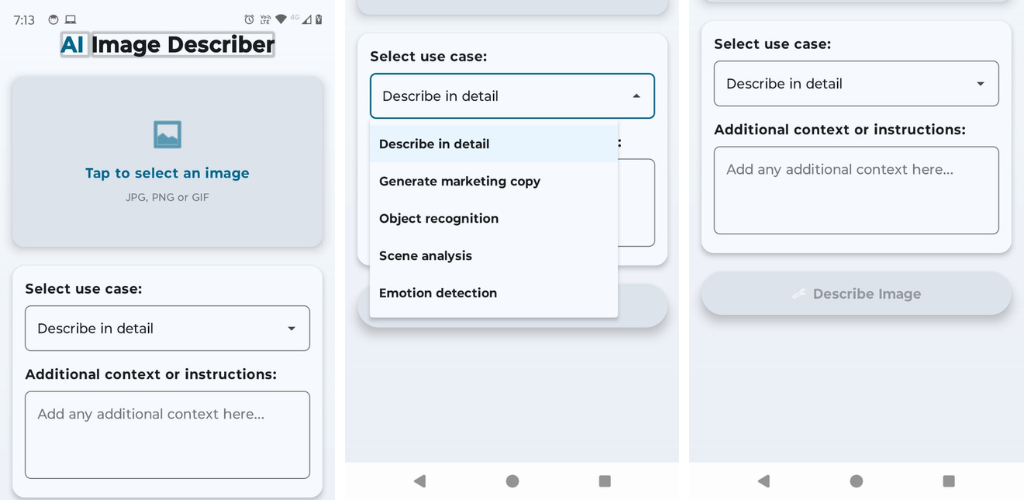
Task: Tap the recents square in right screen's navigation bar
Action: tap(949, 481)
